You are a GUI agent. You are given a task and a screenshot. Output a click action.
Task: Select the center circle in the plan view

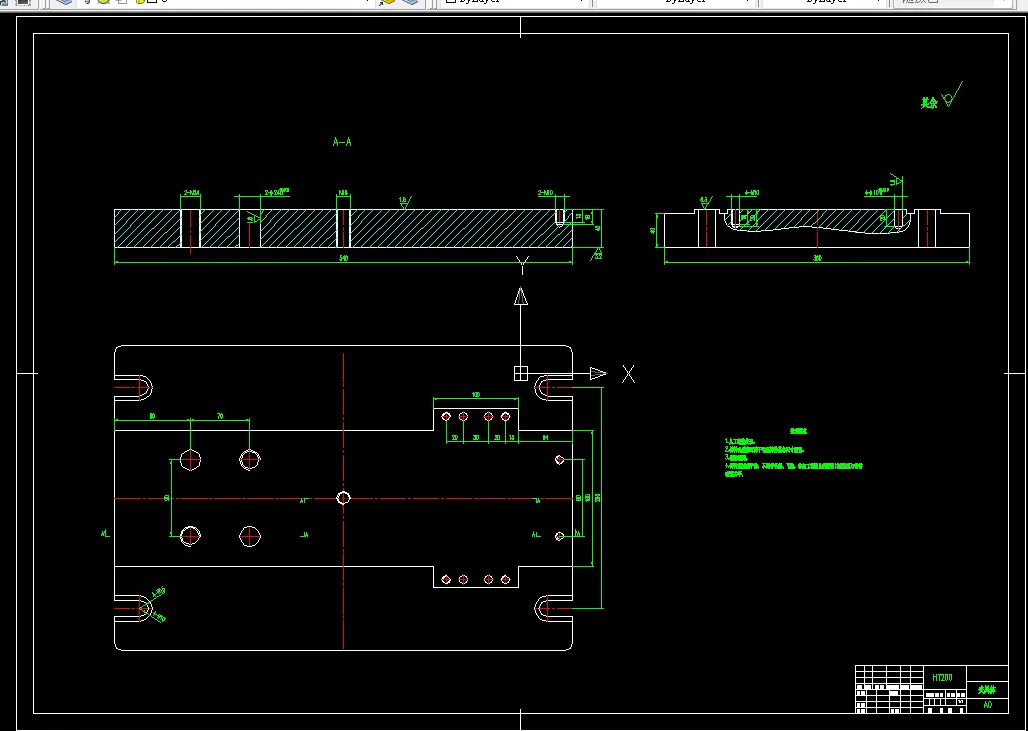[343, 498]
